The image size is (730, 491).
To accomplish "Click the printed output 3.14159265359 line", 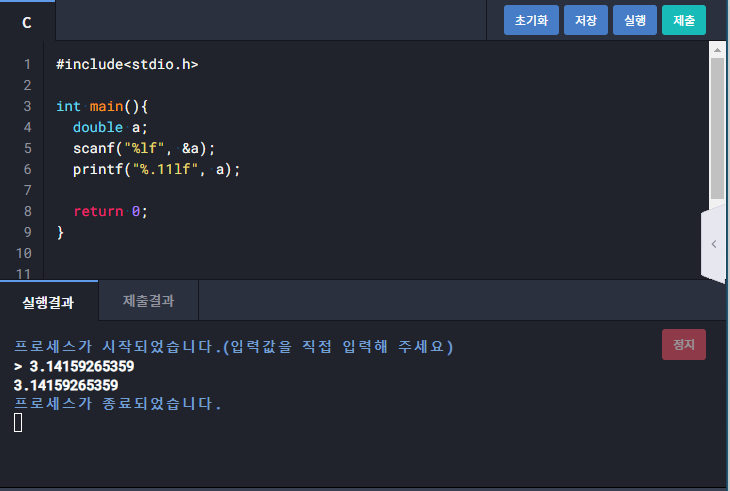I will coord(66,385).
